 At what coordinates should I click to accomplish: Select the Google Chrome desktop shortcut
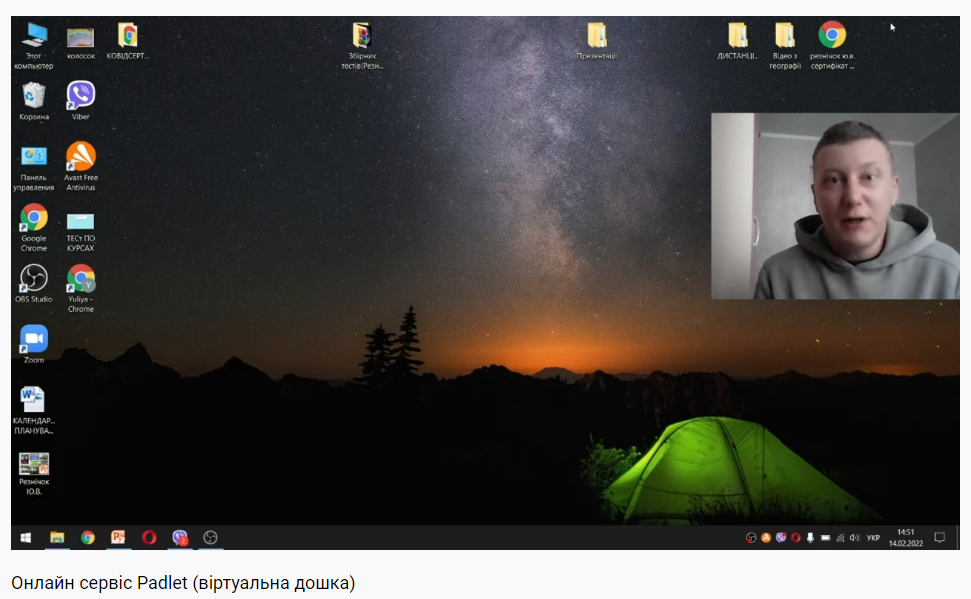33,227
